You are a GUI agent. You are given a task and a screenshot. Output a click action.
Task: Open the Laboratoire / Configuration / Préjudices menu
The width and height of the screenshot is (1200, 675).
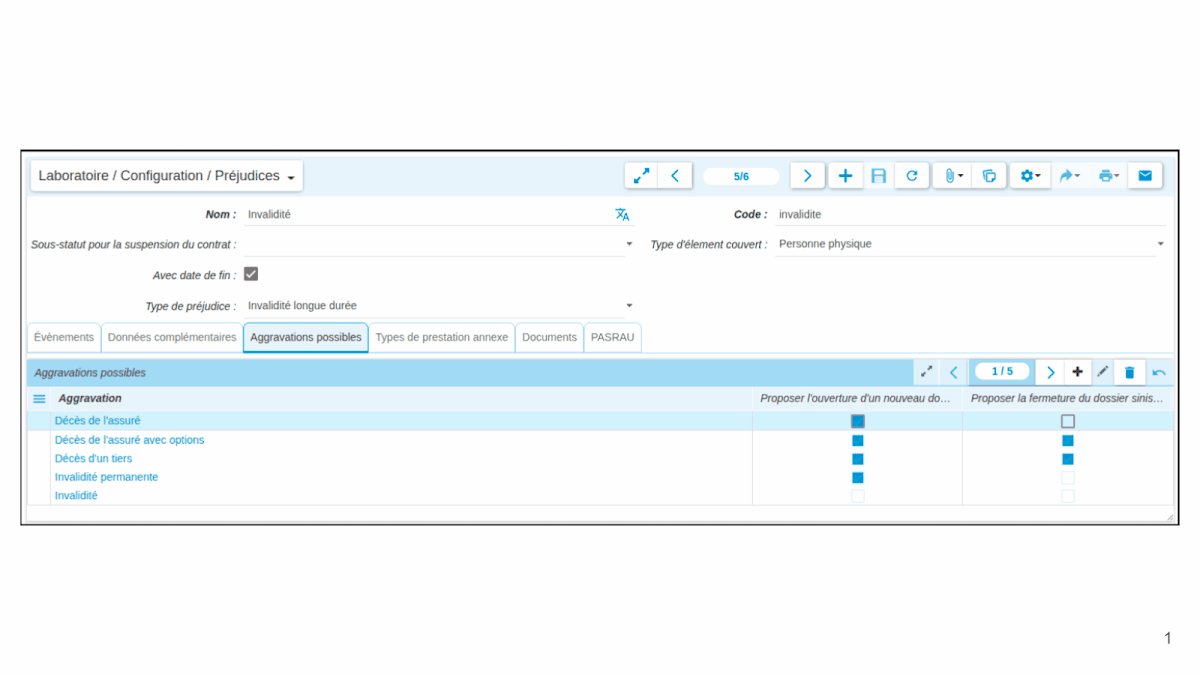pyautogui.click(x=166, y=176)
